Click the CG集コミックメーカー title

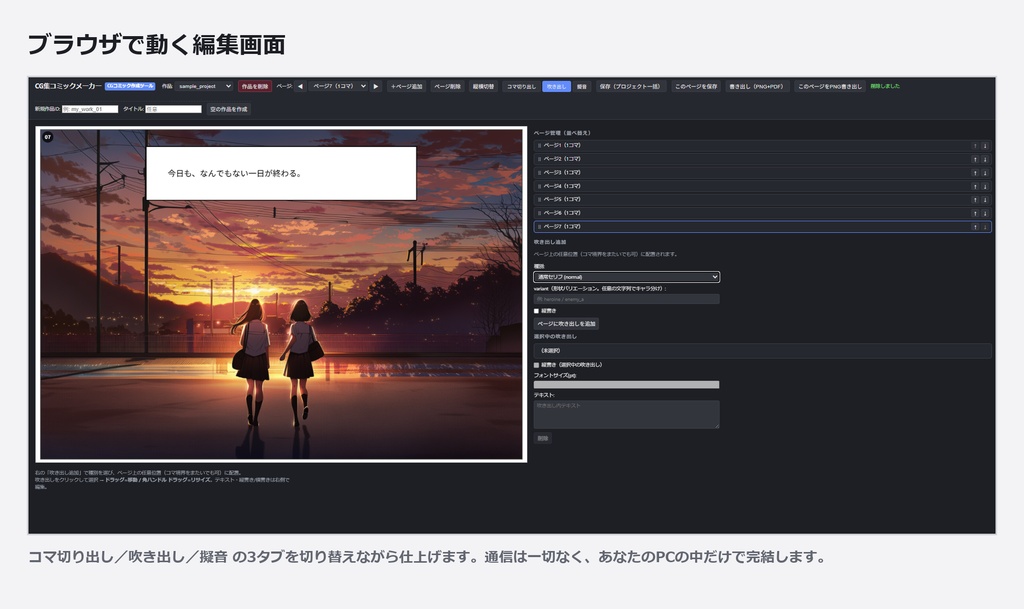(68, 86)
